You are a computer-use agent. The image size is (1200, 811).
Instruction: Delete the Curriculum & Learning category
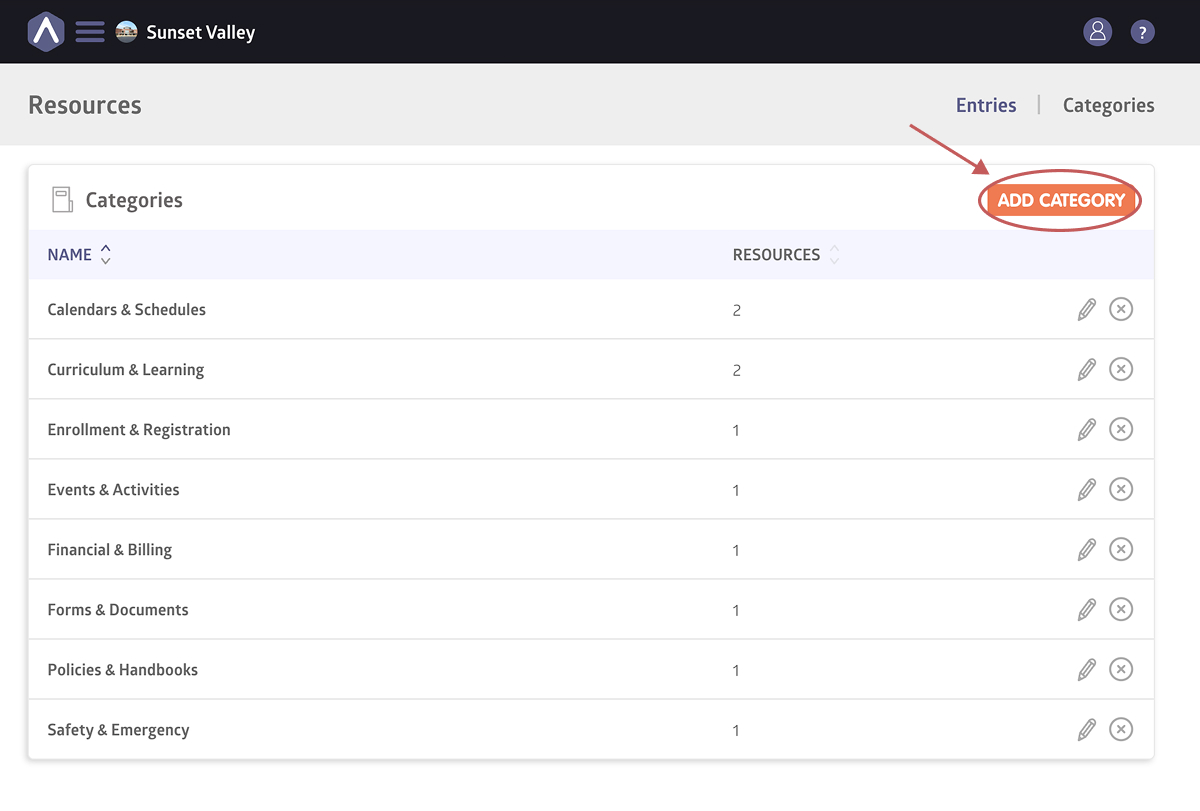tap(1121, 370)
